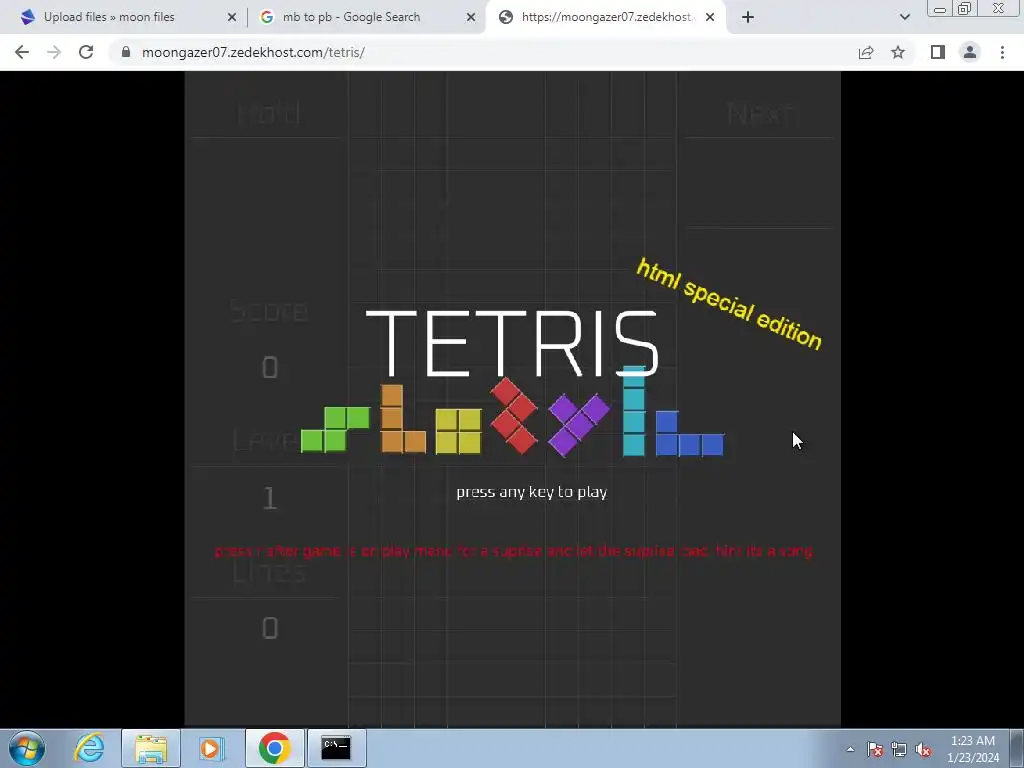Open the taskbar clock showing 1:23 AM
Screen dimensions: 1024x768
(973, 749)
